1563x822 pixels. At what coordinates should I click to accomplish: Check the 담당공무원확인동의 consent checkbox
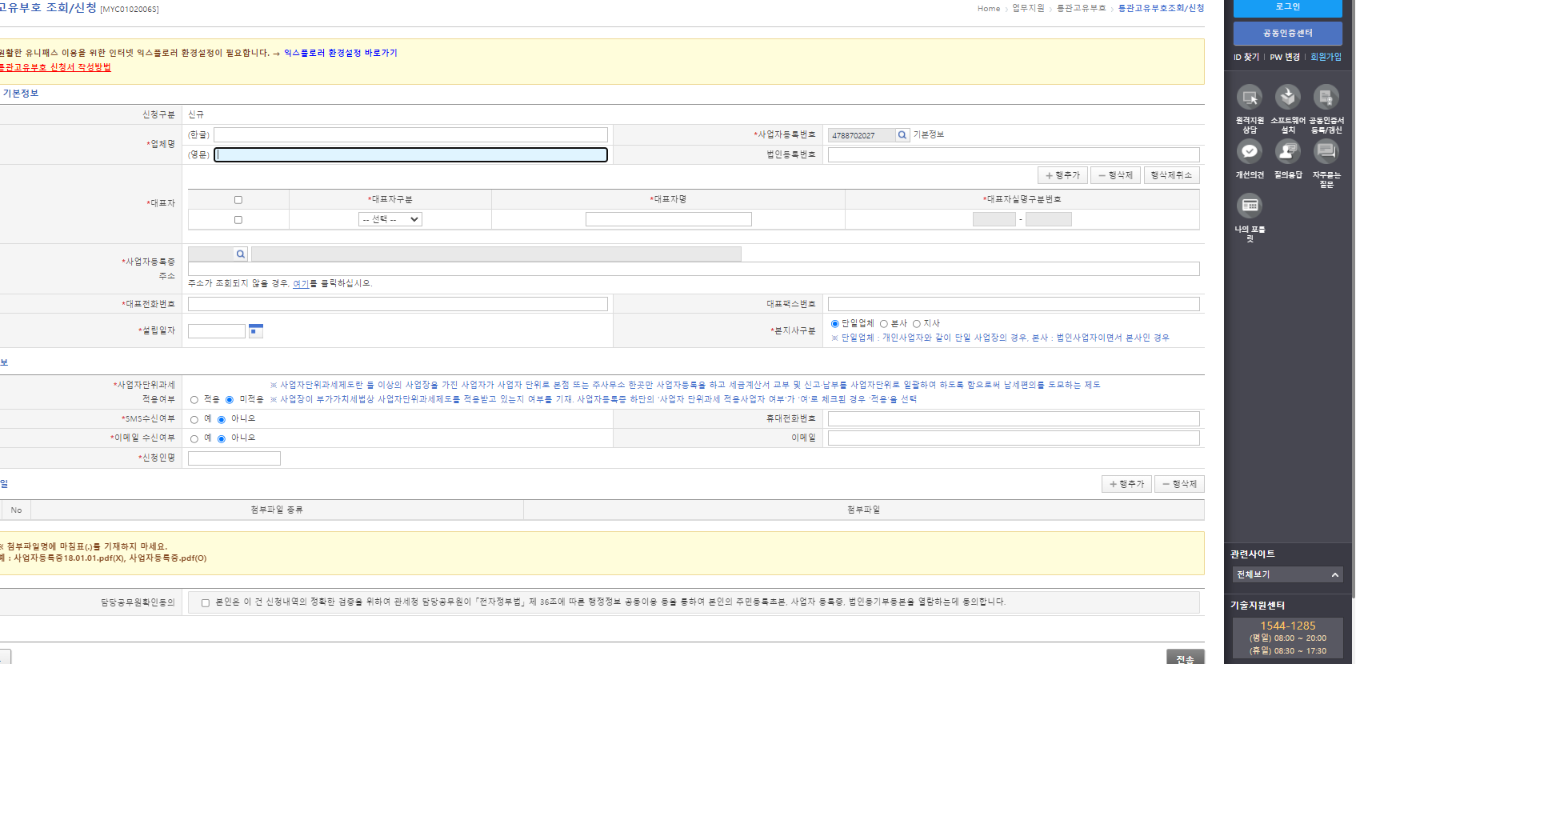[x=206, y=603]
